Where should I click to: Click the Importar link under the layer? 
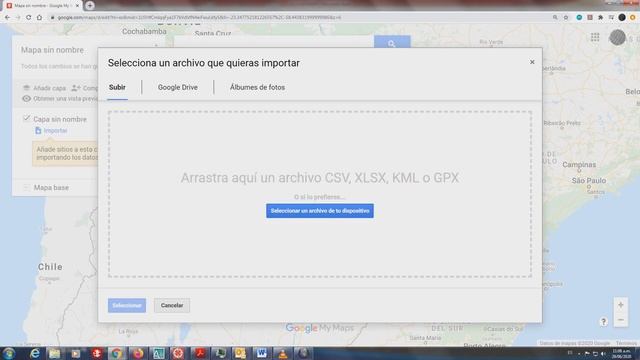[55, 131]
